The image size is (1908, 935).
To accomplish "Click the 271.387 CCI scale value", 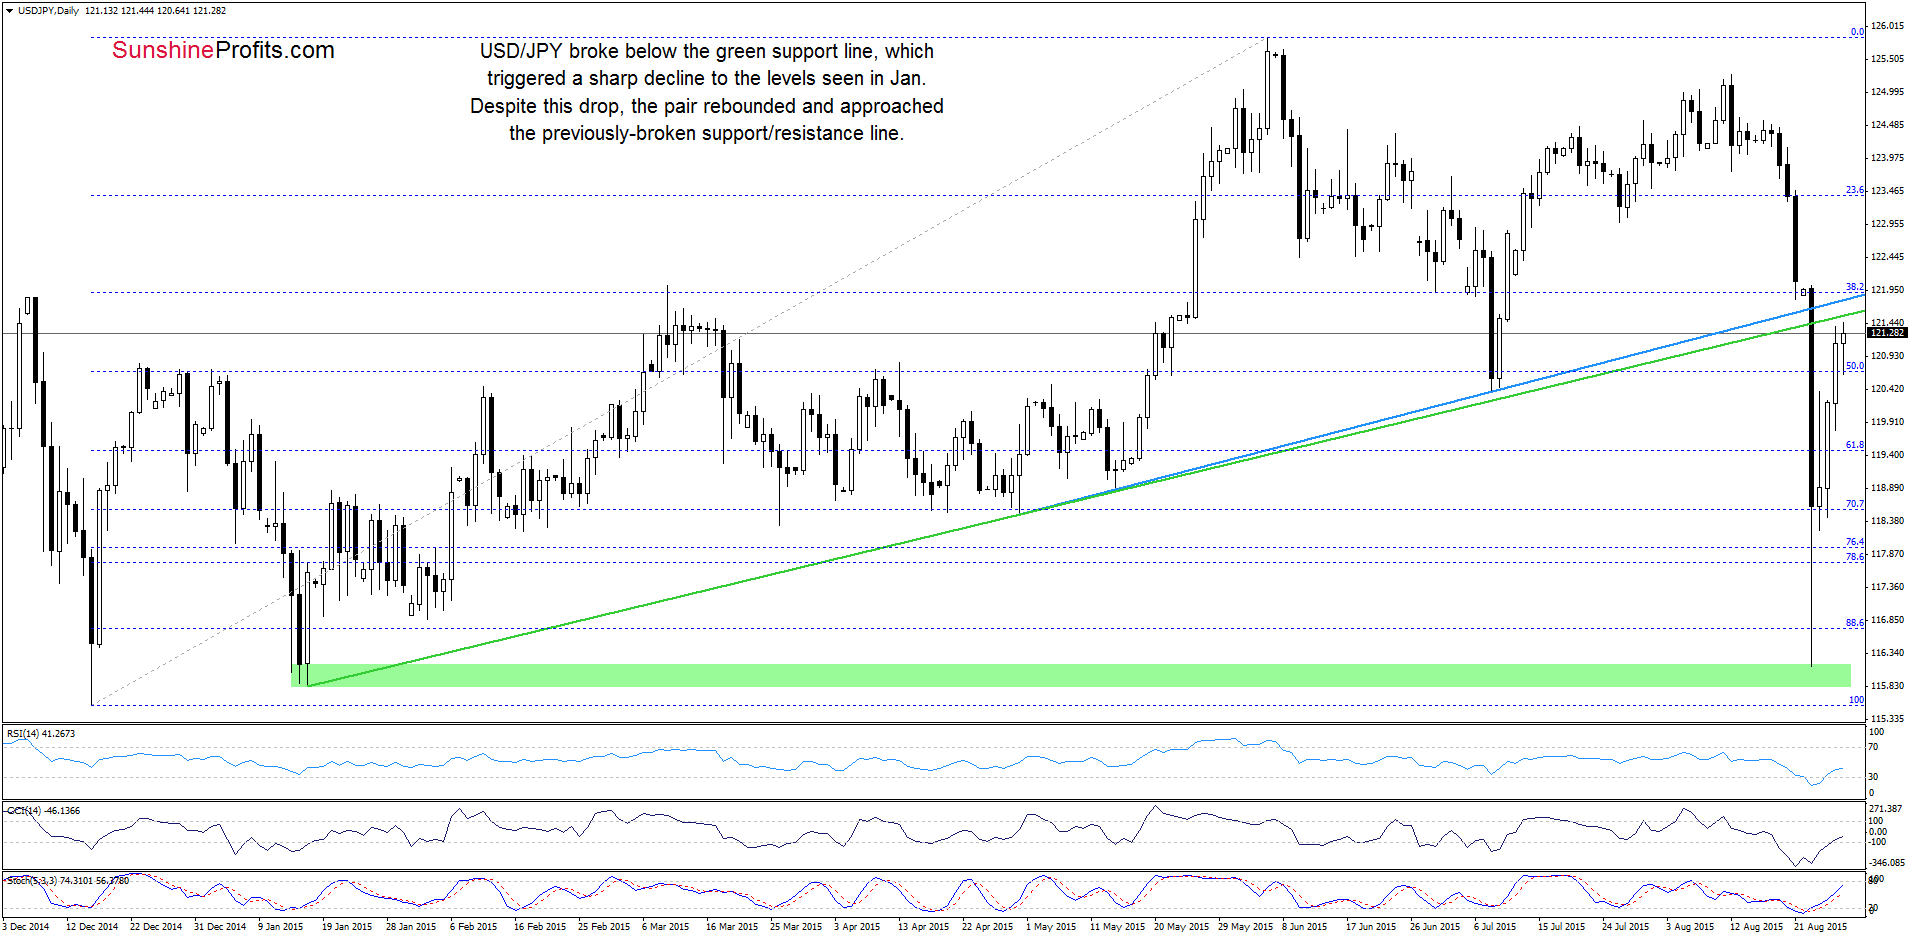I will click(1885, 808).
